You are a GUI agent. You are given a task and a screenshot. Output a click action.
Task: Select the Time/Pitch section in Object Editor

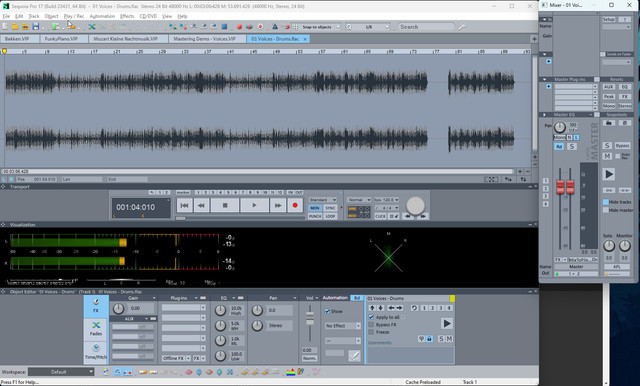[96, 352]
